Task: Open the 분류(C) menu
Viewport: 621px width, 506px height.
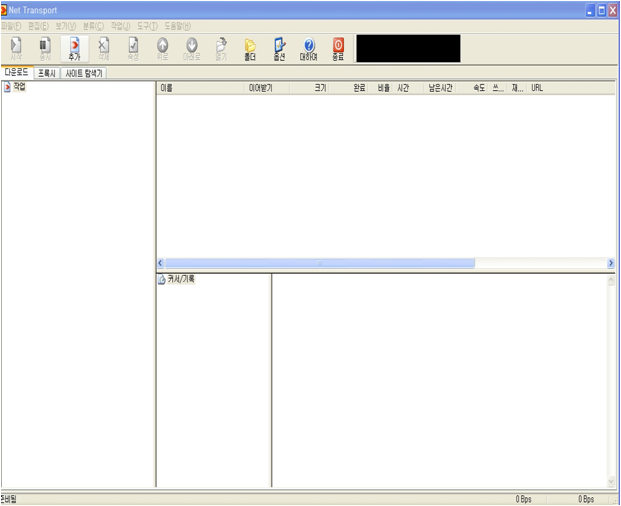Action: coord(93,27)
